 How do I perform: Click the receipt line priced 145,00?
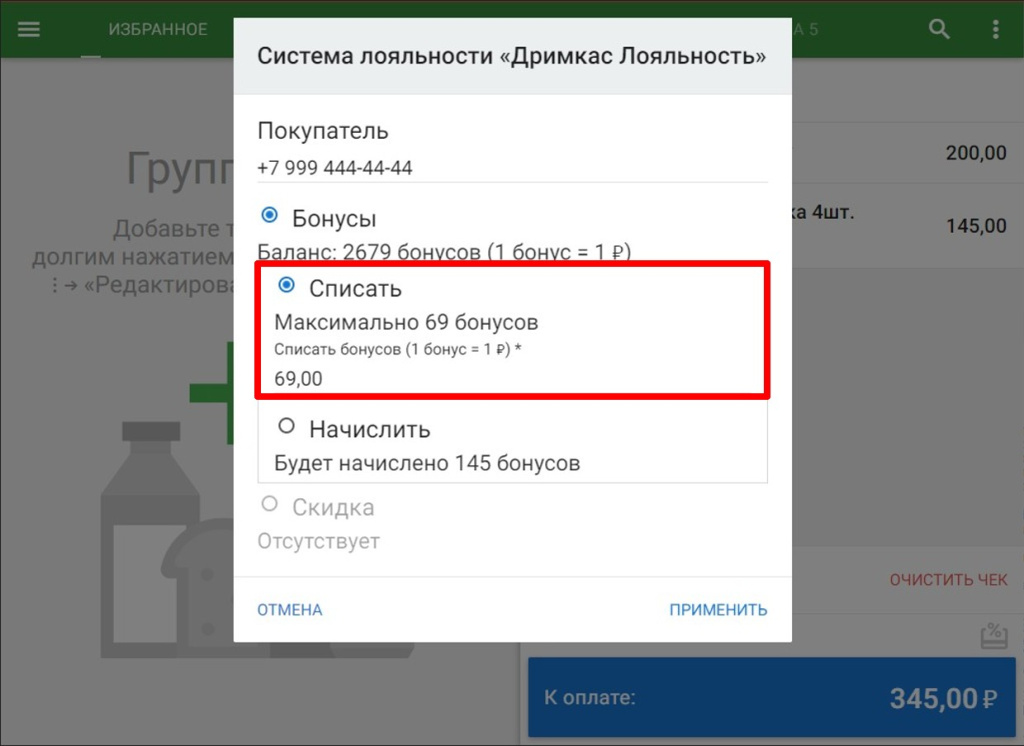[x=908, y=225]
